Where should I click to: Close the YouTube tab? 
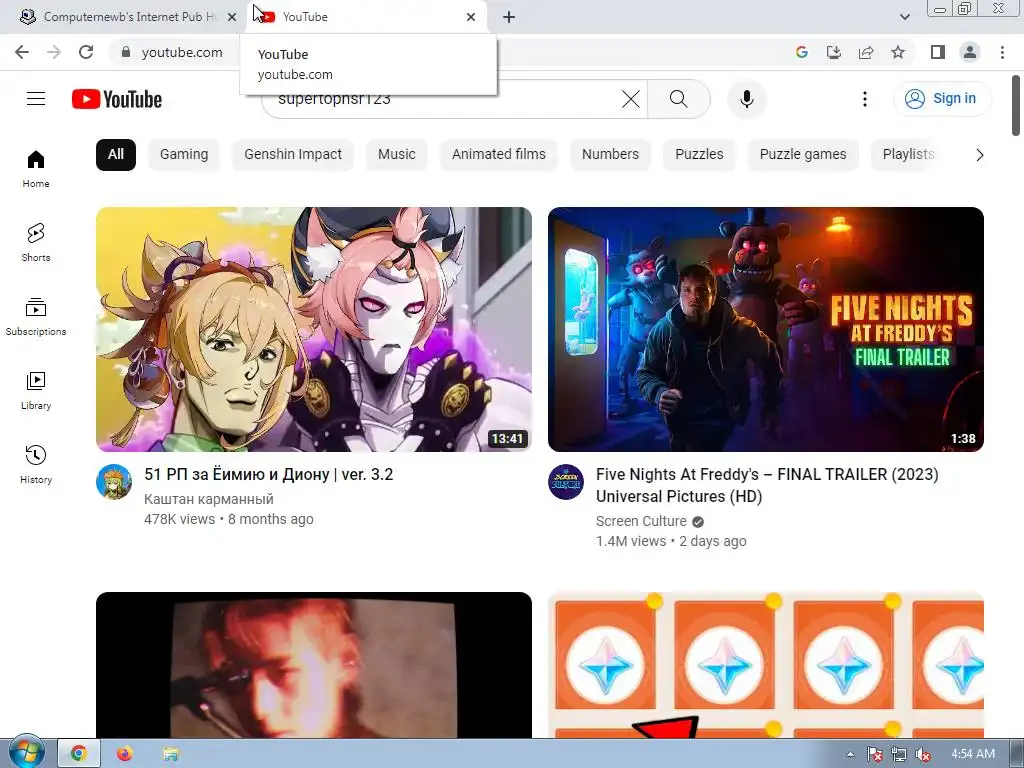471,17
